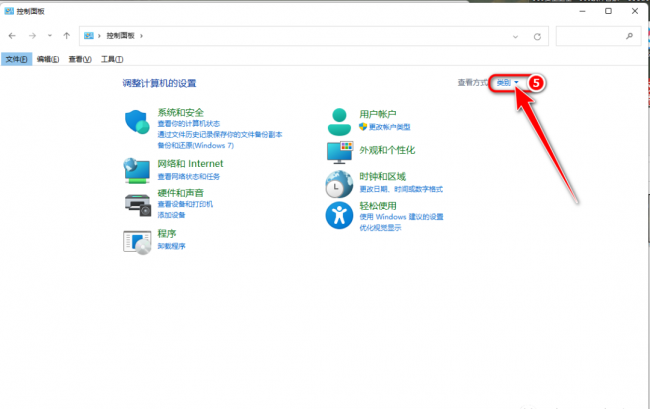
Task: Open the 系统和安全 shield icon
Action: coord(137,121)
